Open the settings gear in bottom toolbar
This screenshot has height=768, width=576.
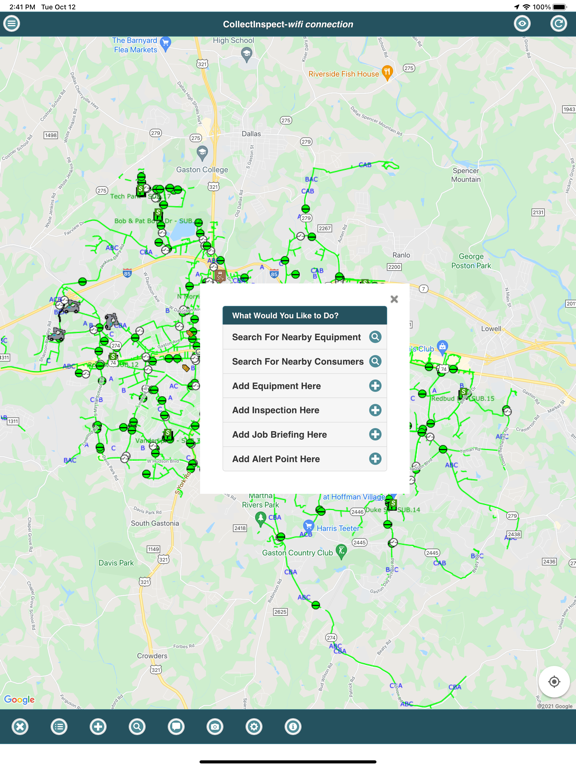(x=254, y=727)
